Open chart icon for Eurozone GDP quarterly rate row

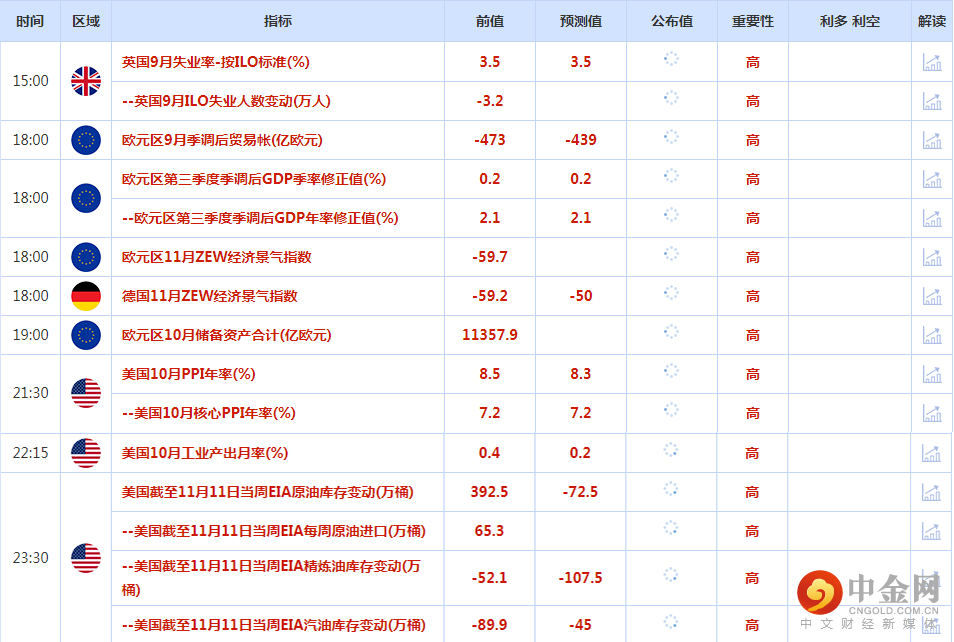point(932,179)
